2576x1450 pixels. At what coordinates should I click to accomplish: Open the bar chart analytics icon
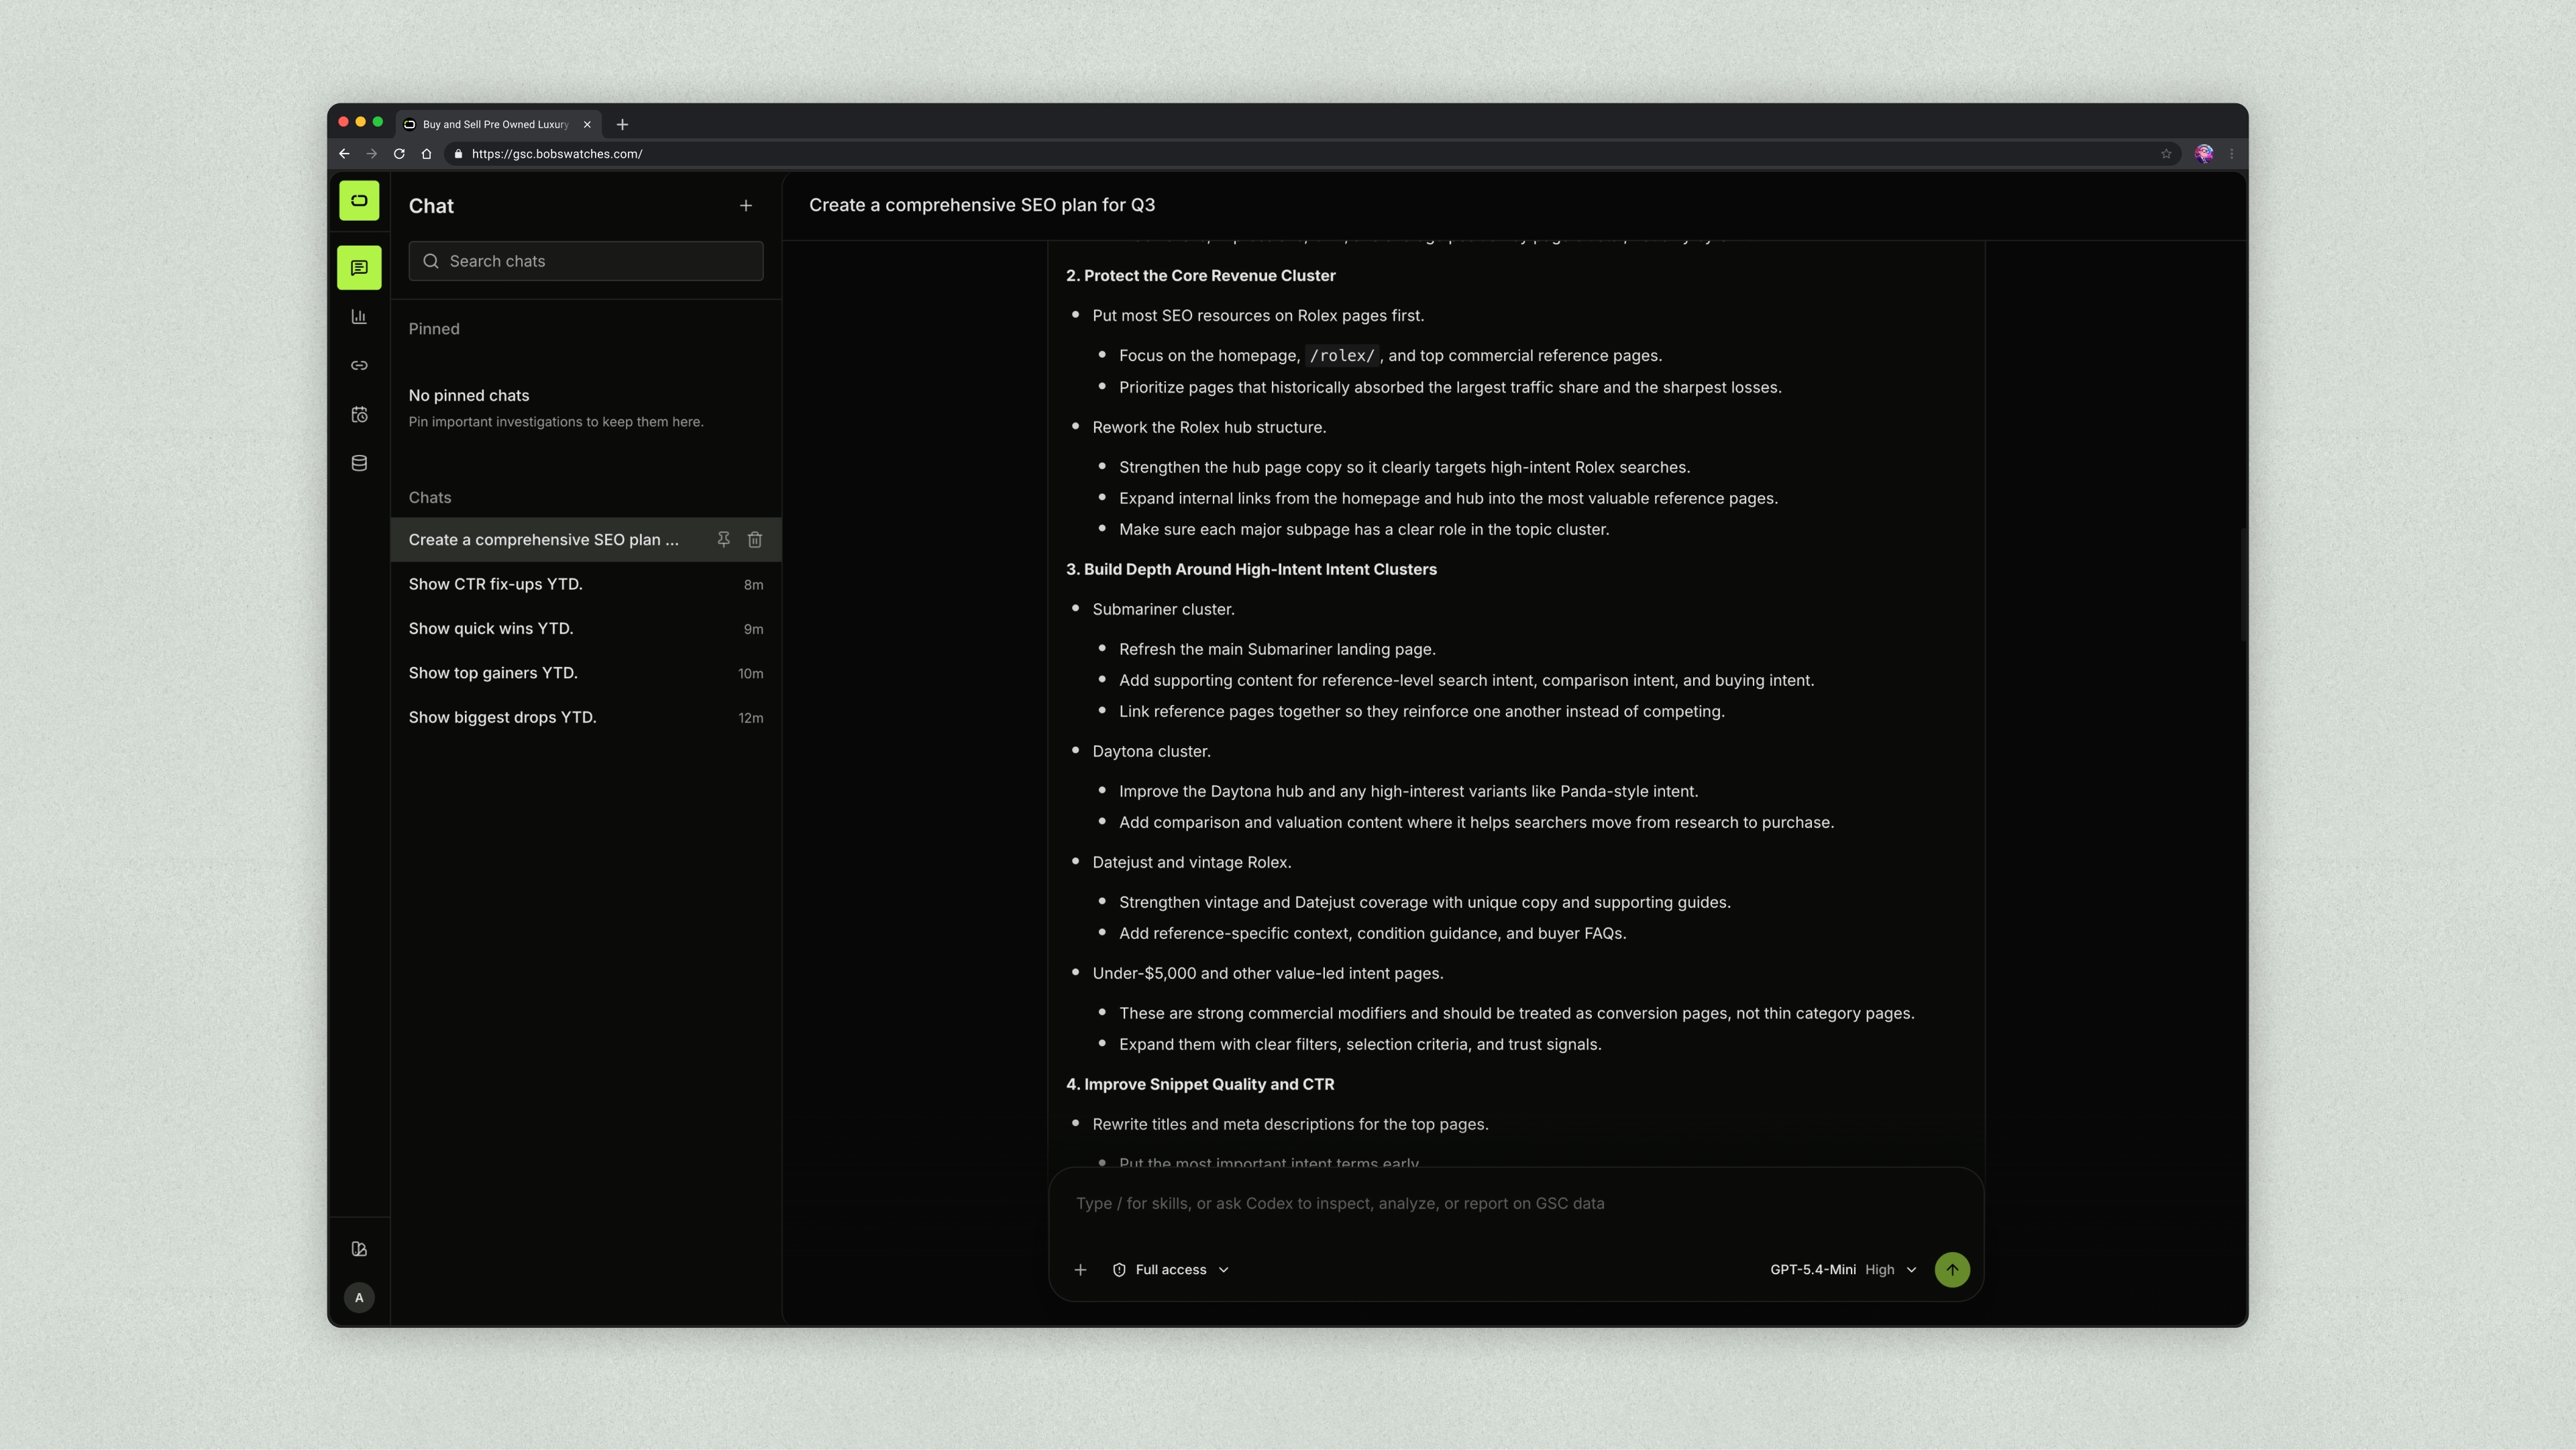[359, 317]
